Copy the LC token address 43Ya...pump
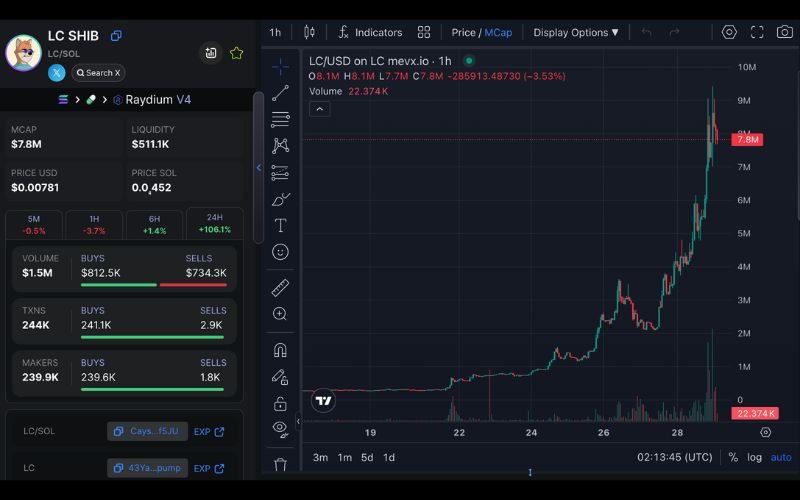This screenshot has height=500, width=800. click(x=147, y=468)
